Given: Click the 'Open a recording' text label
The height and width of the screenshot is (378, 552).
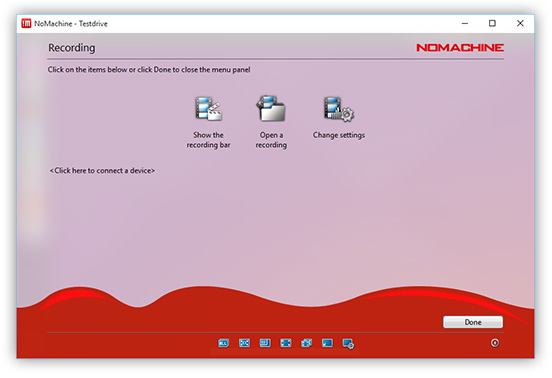Looking at the screenshot, I should coord(271,140).
